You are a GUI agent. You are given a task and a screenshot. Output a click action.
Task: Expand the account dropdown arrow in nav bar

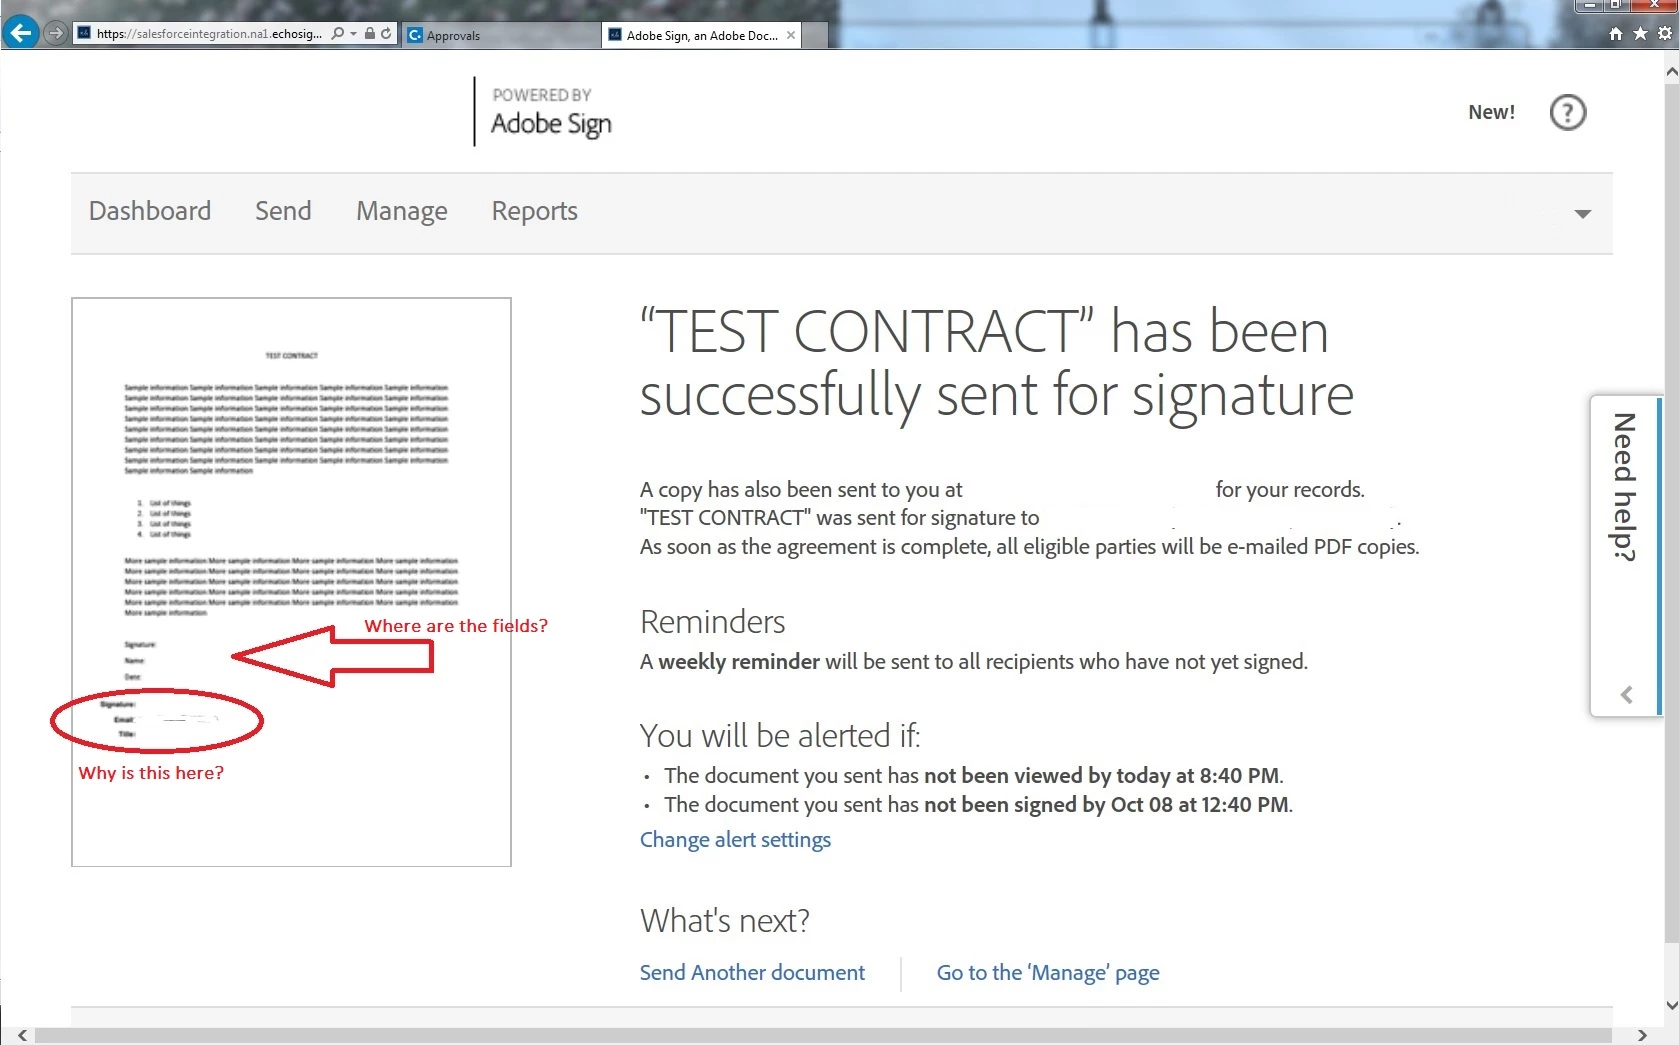[1582, 214]
